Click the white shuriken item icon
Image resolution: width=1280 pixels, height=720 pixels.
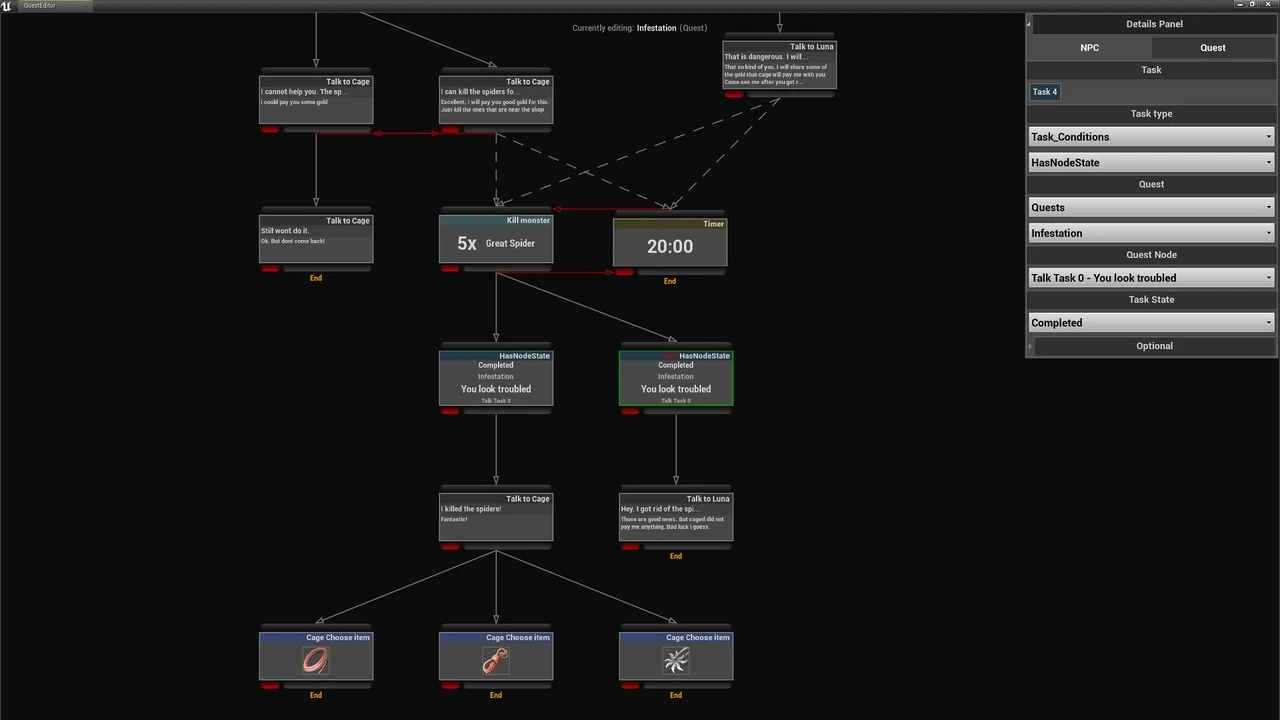tap(676, 660)
